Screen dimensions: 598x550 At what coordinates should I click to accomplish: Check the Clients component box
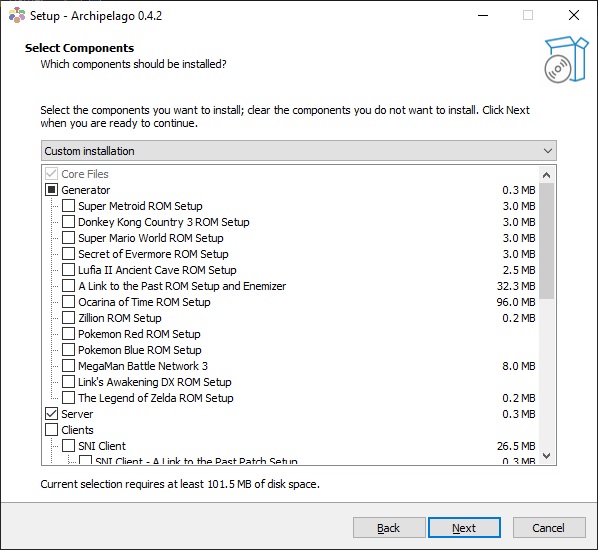[x=51, y=429]
